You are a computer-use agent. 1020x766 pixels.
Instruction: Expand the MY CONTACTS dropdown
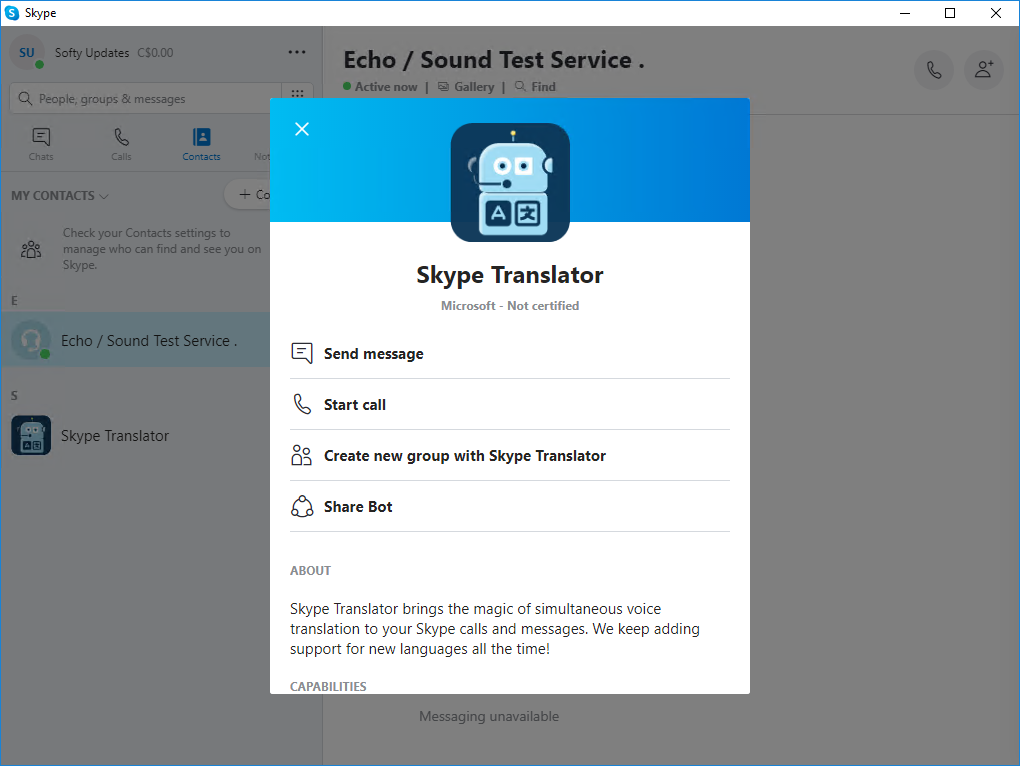tap(60, 195)
